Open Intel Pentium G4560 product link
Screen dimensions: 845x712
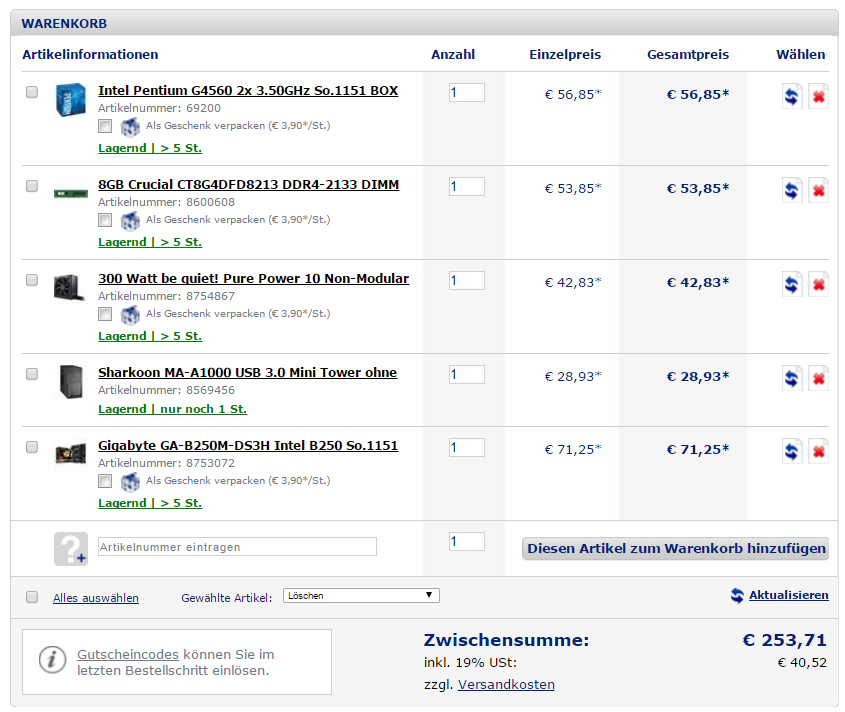click(x=248, y=91)
